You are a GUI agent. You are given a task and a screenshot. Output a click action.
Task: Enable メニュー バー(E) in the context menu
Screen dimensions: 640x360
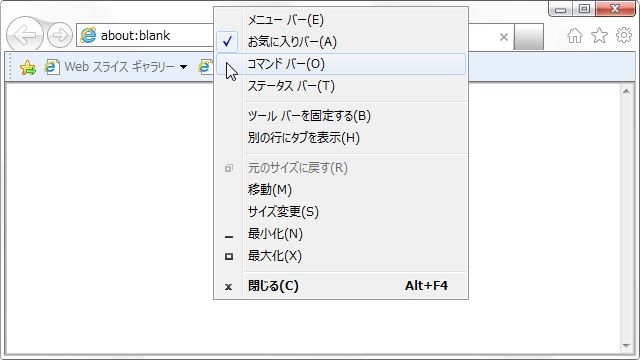pos(341,20)
